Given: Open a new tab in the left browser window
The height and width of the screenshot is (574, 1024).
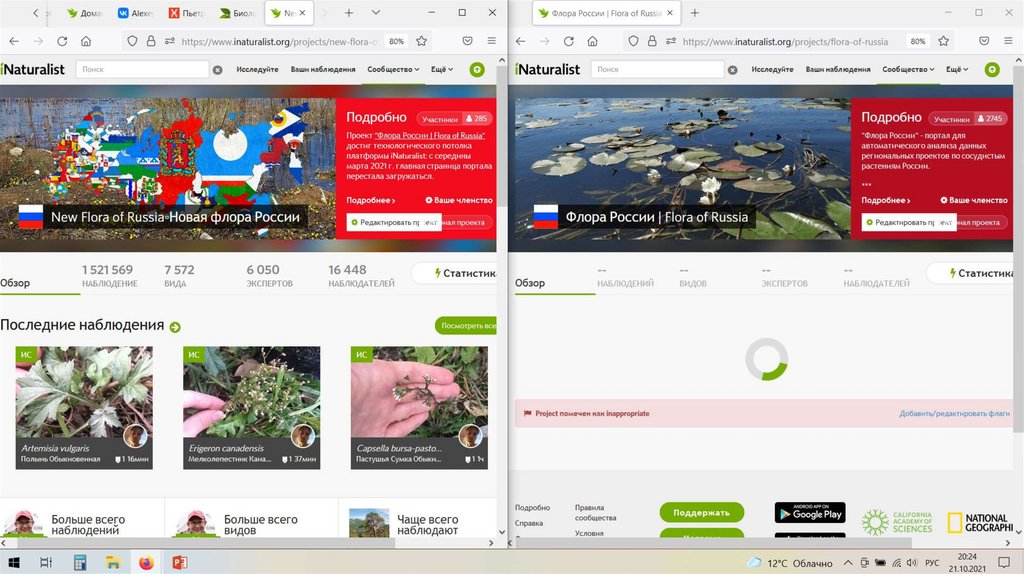Looking at the screenshot, I should pos(349,13).
